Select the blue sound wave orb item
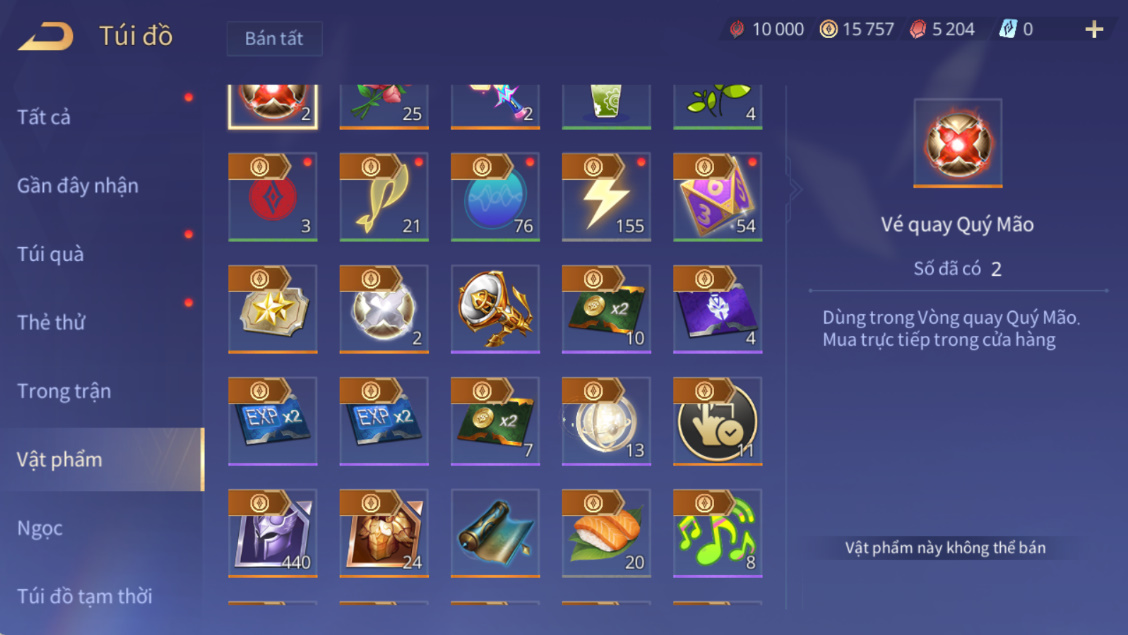Screen dimensions: 1128x635 495,196
